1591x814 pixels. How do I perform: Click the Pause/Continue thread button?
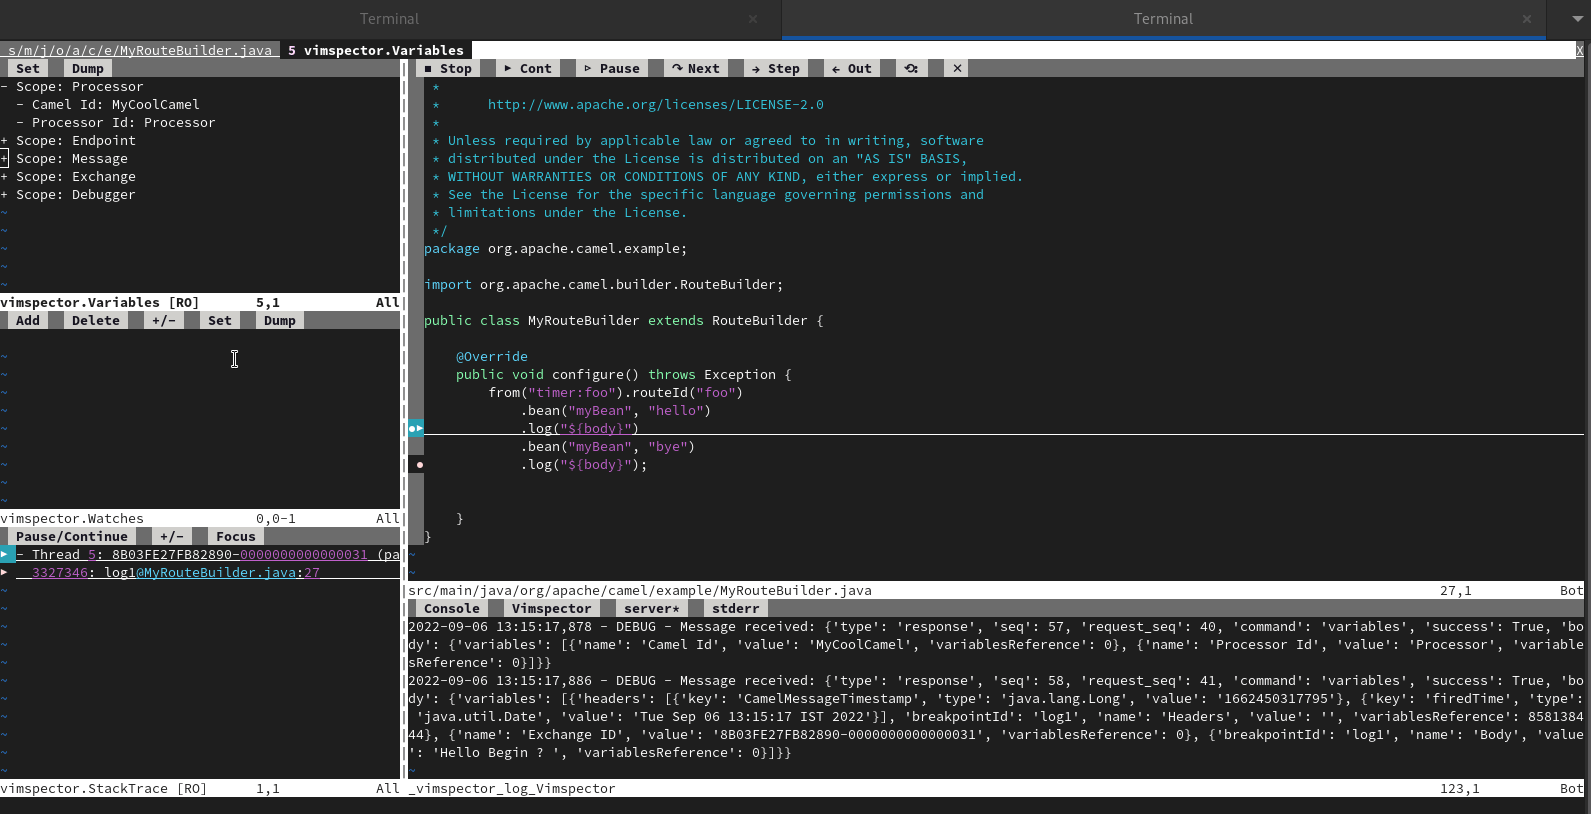(x=72, y=537)
